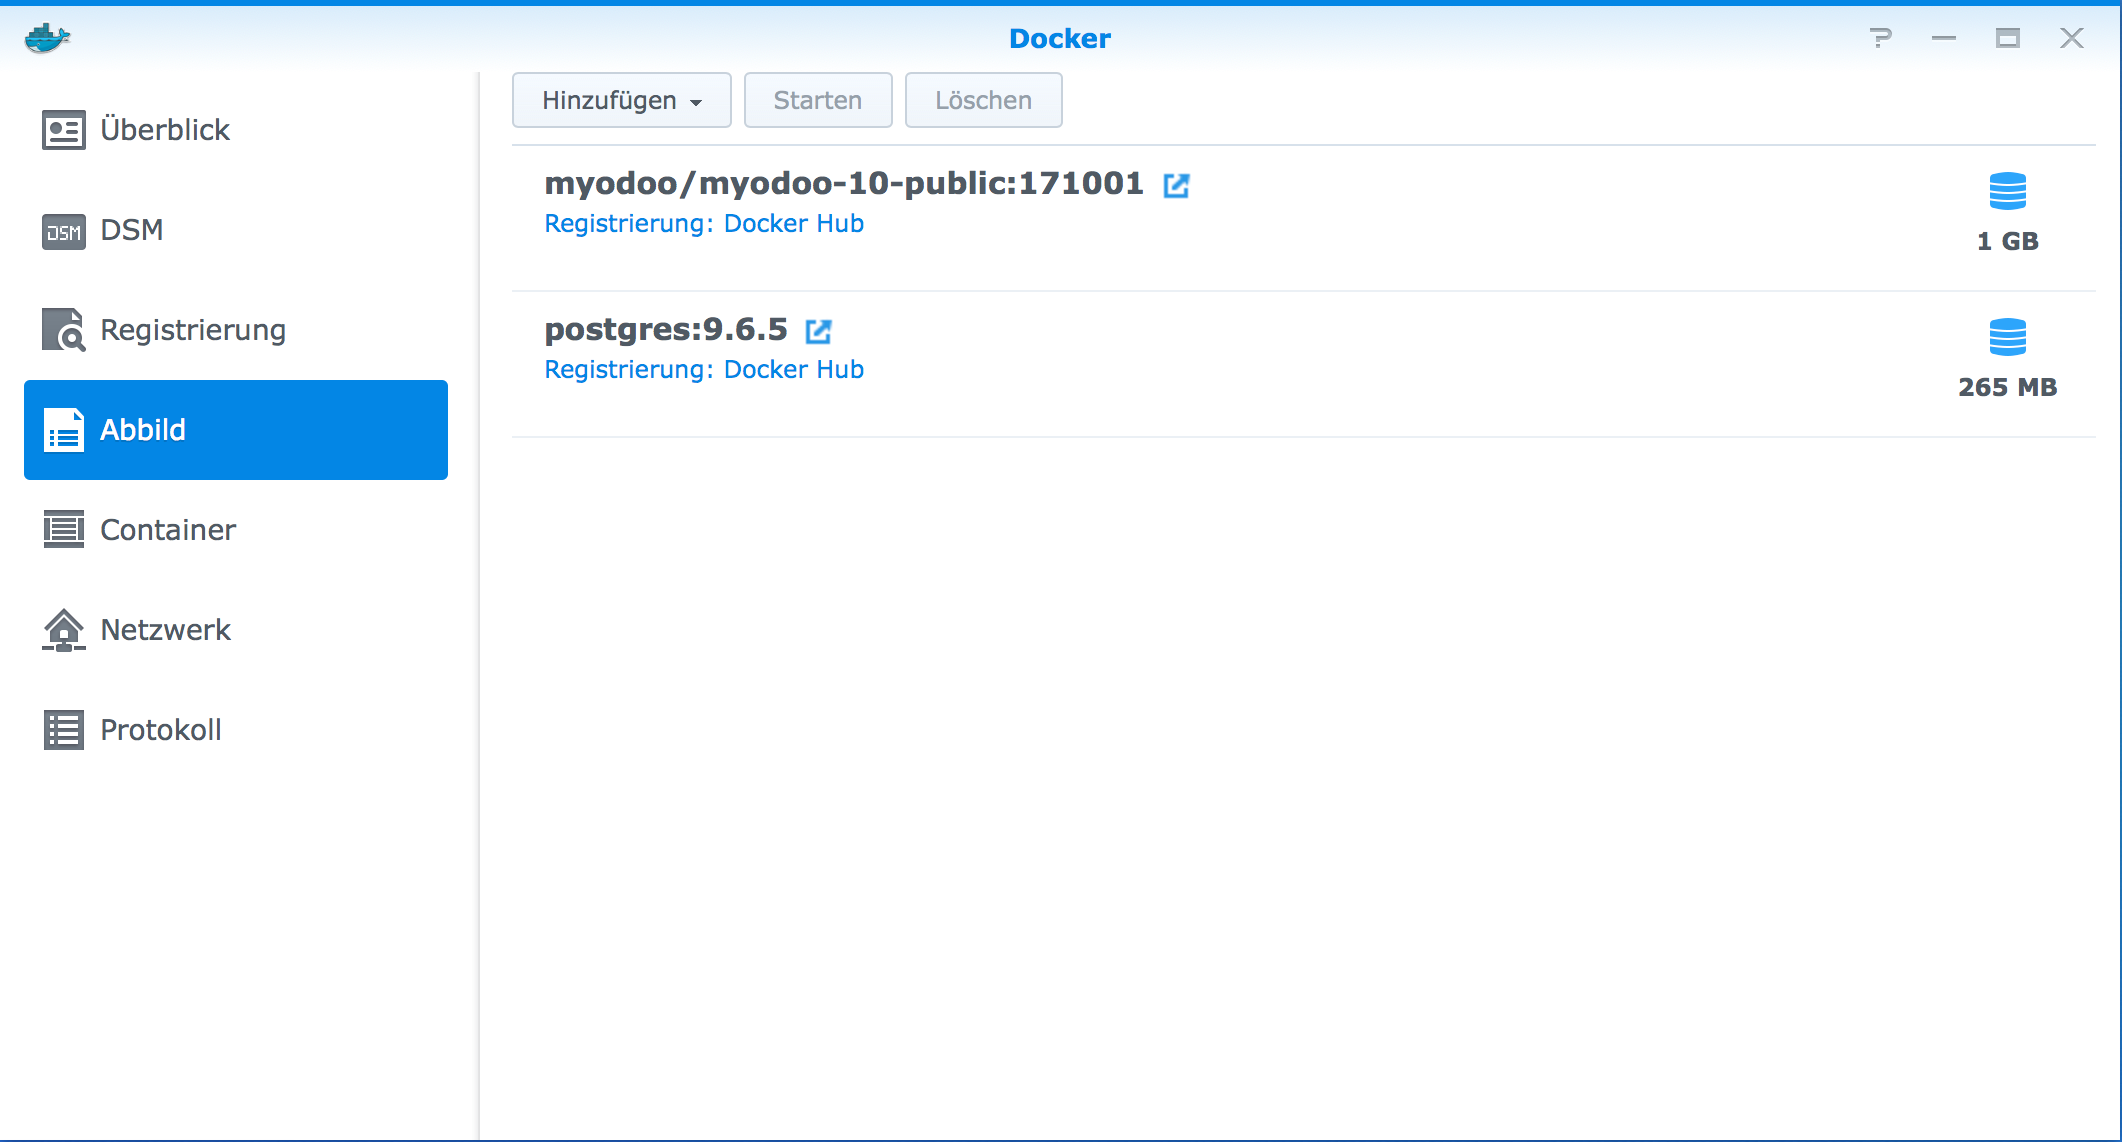
Task: Select the Abbild document icon
Action: tap(63, 430)
